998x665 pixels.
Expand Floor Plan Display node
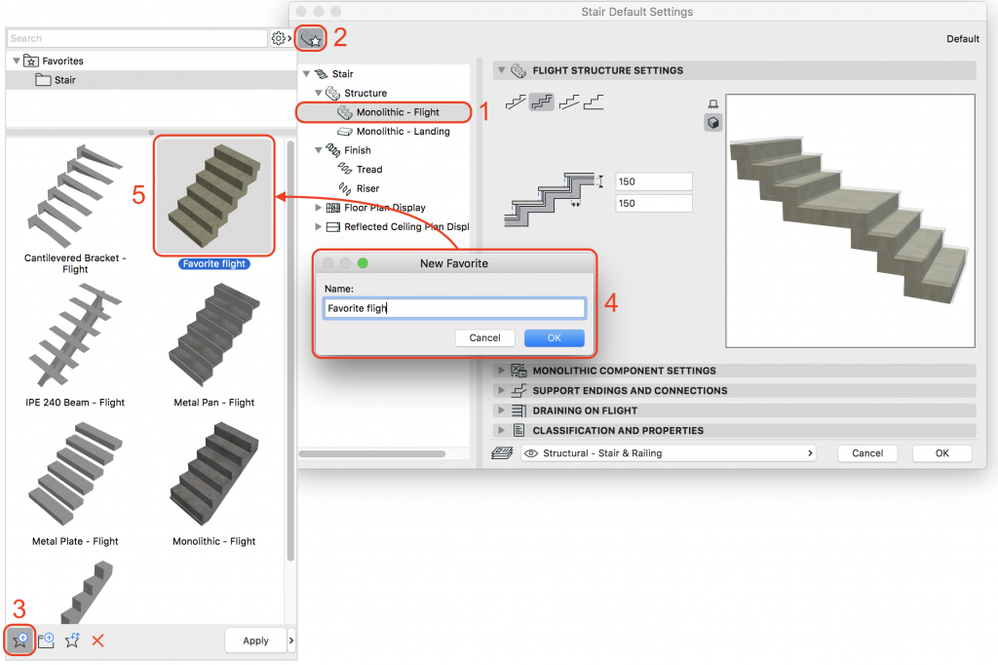pyautogui.click(x=318, y=207)
